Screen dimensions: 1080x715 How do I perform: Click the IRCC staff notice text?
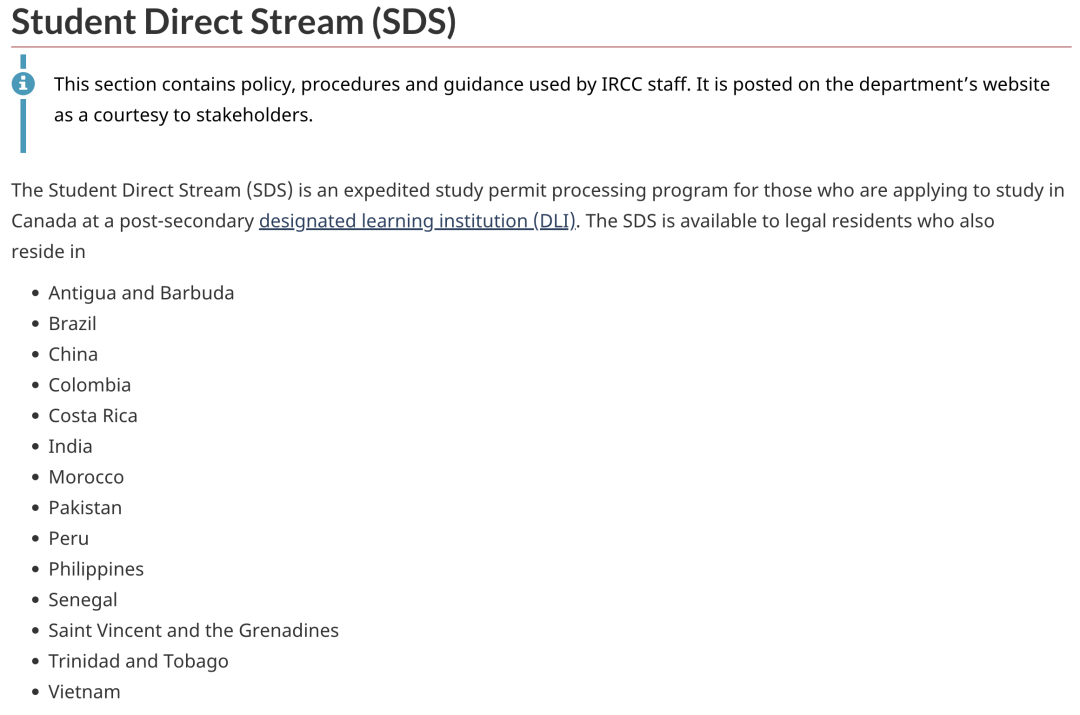(x=552, y=99)
